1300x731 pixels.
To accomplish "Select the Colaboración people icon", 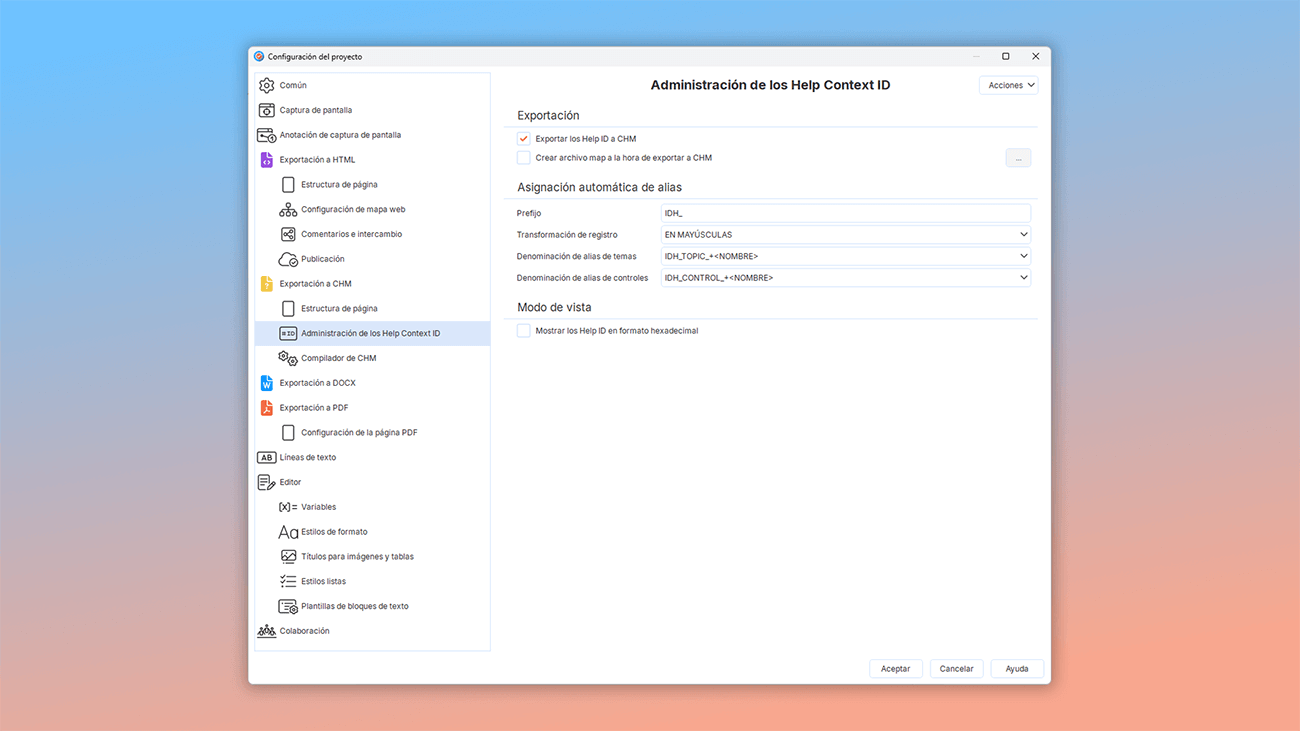I will pyautogui.click(x=267, y=630).
